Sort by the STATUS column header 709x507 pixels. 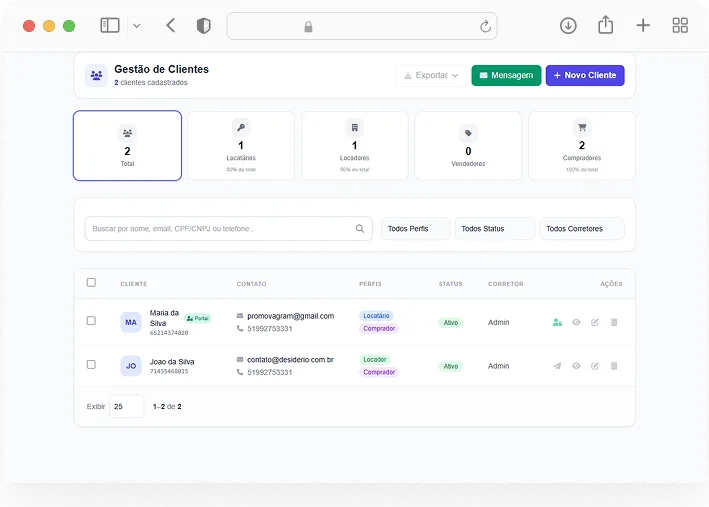(x=450, y=284)
